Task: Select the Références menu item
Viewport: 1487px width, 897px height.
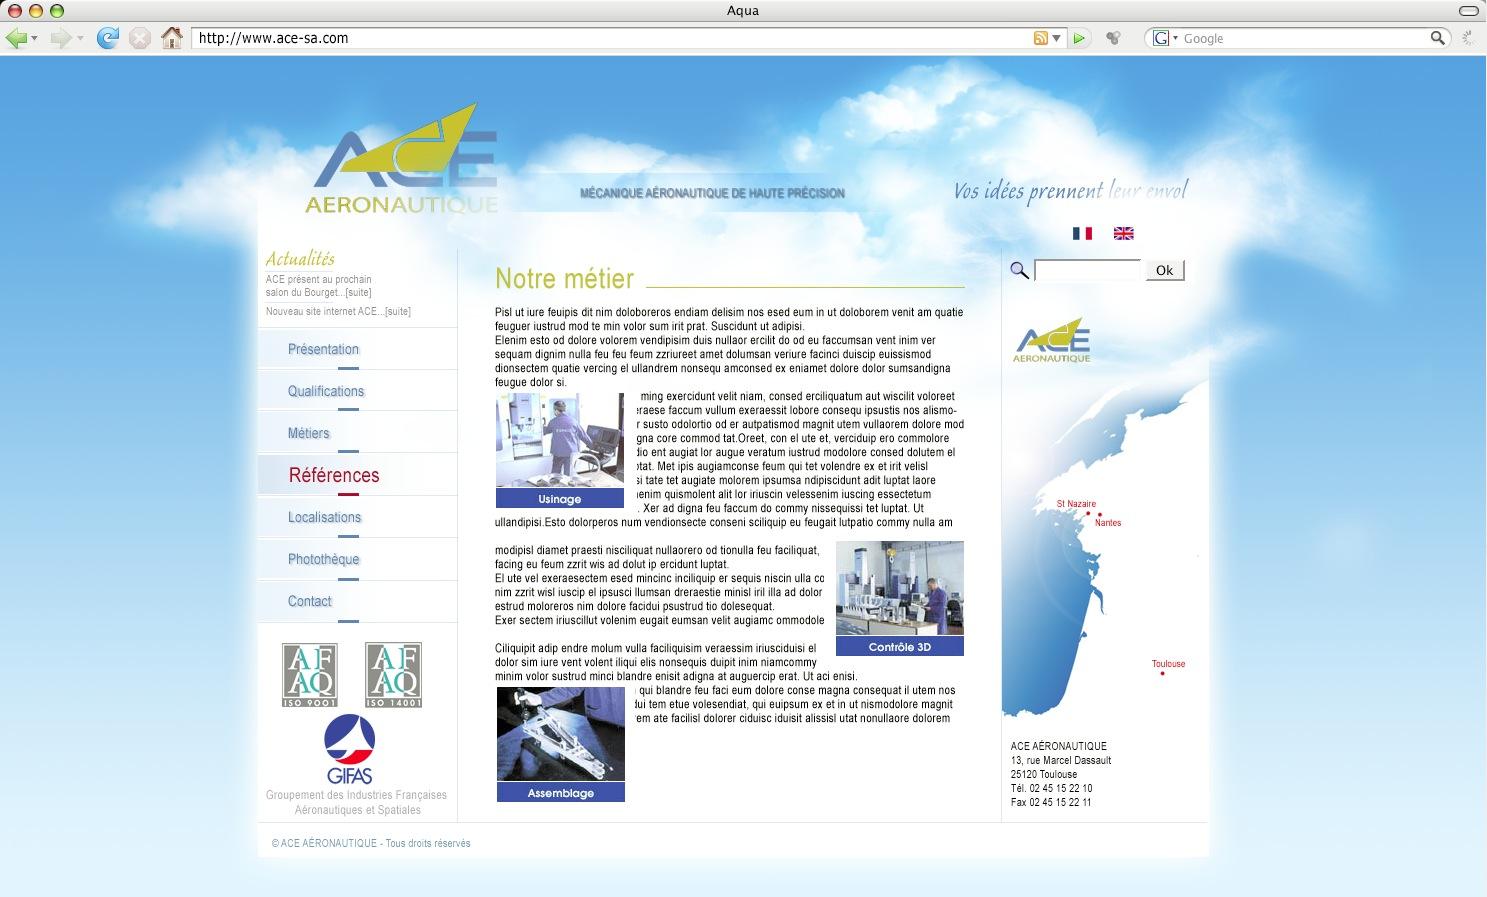Action: (x=334, y=475)
